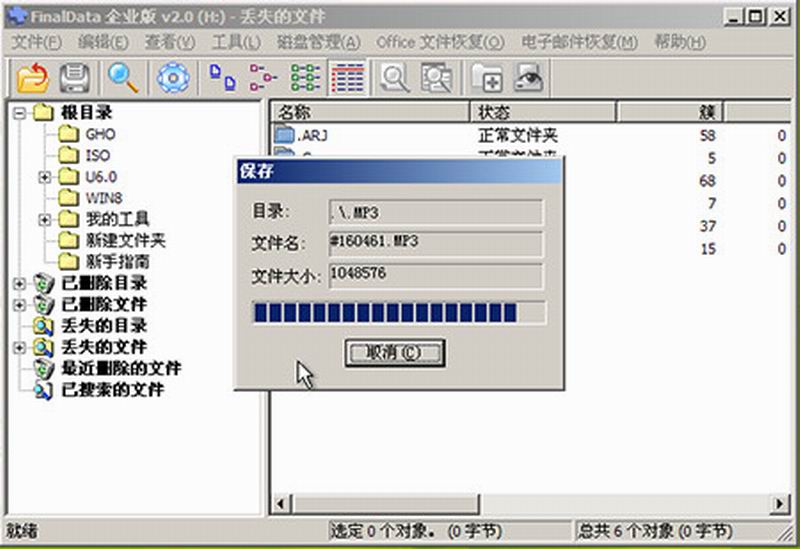Select the U6.0 tree item label
The image size is (800, 549).
tap(101, 177)
